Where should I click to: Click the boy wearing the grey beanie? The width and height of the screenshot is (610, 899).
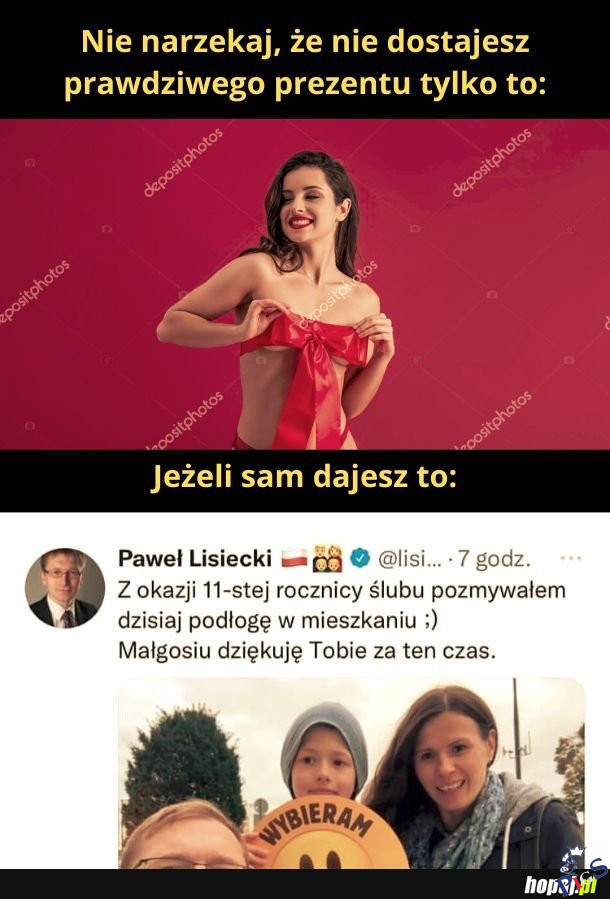point(324,753)
